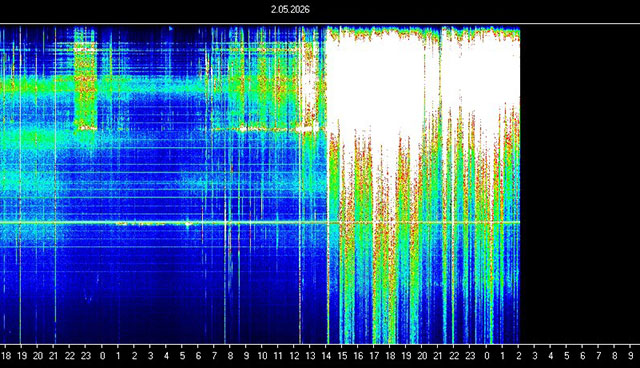Image resolution: width=640 pixels, height=368 pixels.
Task: Click the hour 14 axis label
Action: tap(326, 356)
